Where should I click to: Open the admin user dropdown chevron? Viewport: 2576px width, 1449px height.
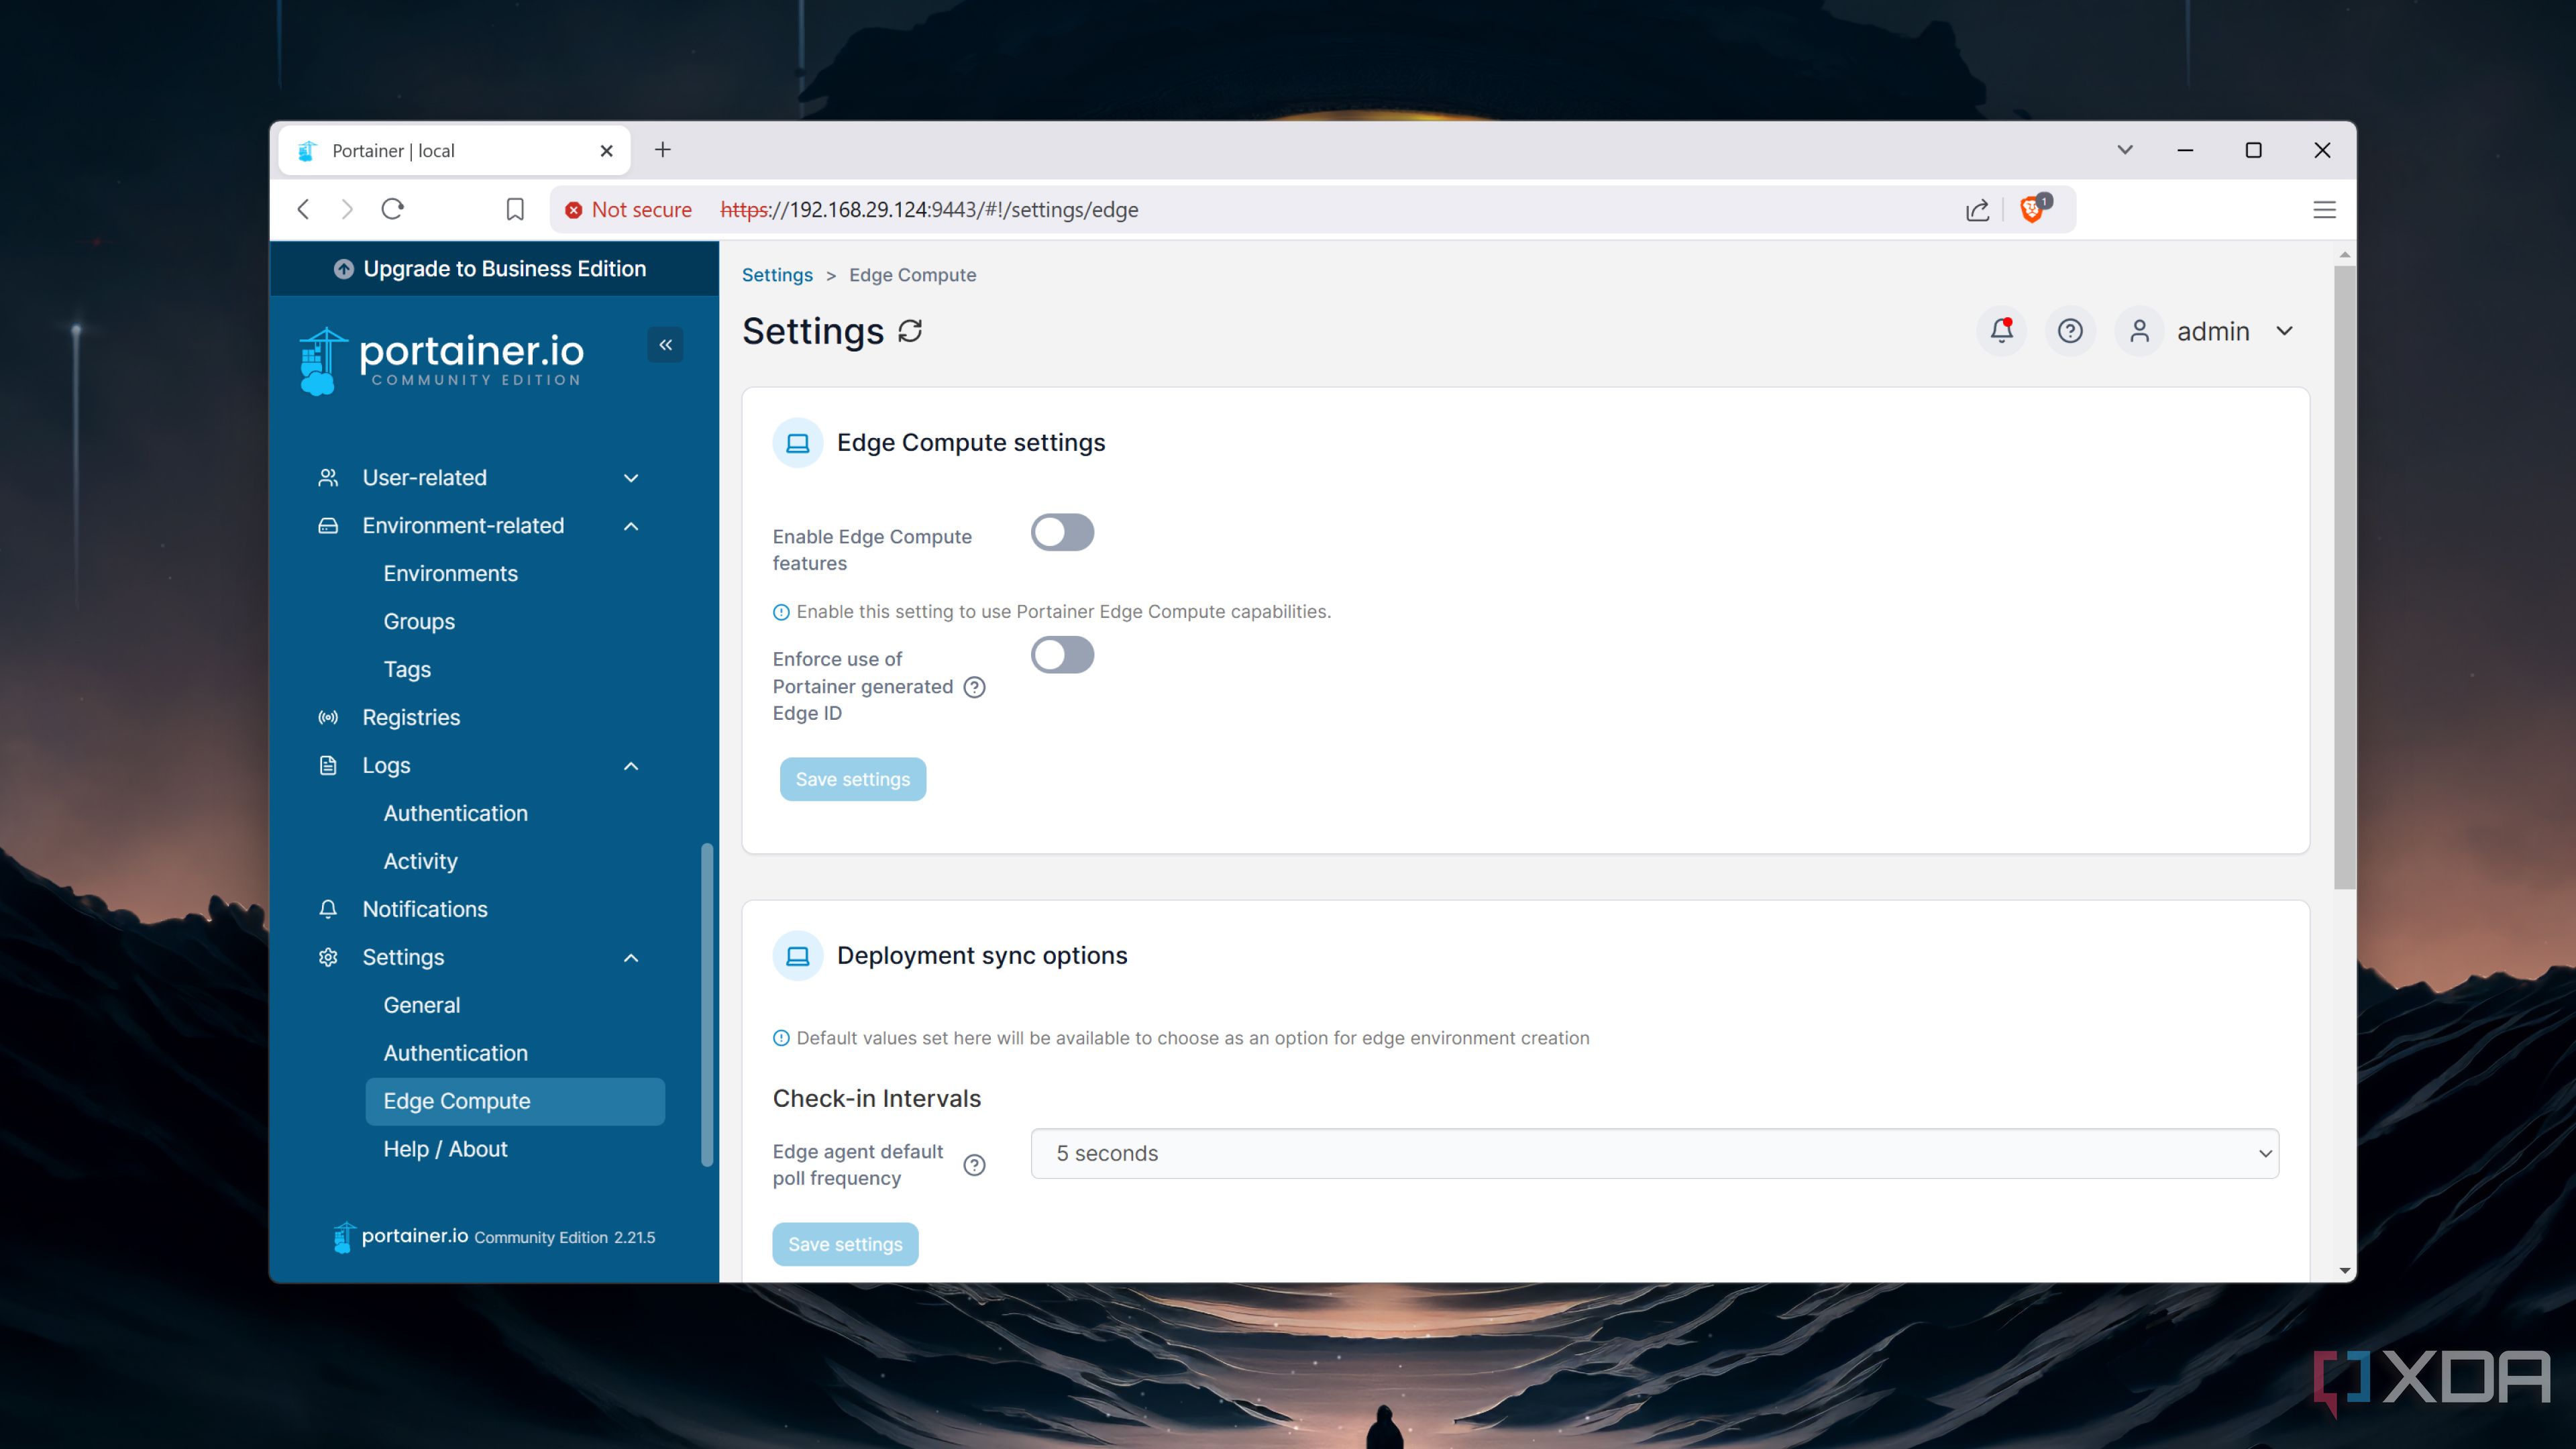(2284, 331)
